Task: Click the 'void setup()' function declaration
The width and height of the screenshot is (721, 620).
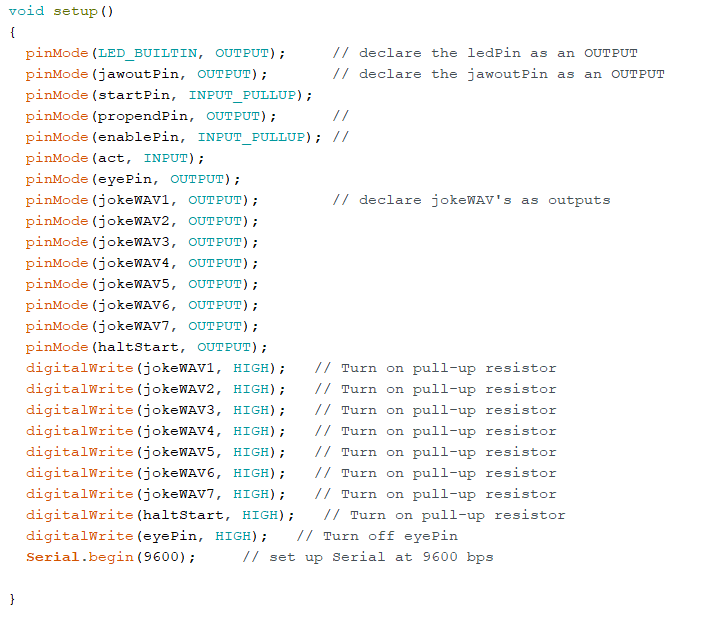Action: point(61,11)
